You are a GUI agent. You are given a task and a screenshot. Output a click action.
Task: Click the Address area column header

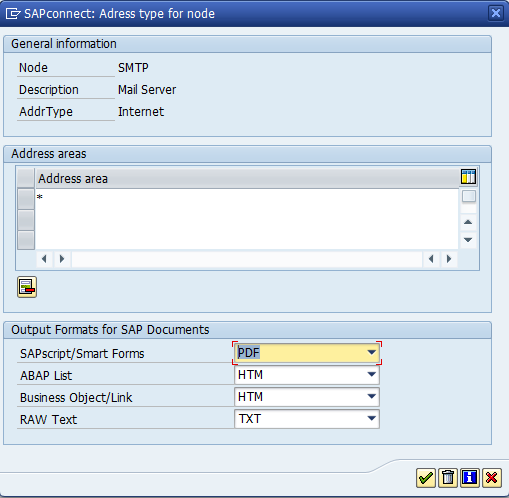tap(247, 178)
